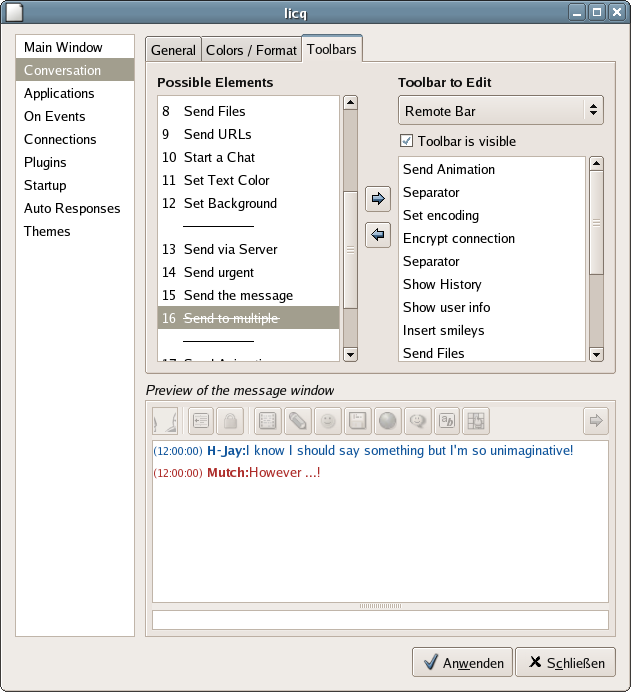Click the right arrow to add element

[377, 199]
